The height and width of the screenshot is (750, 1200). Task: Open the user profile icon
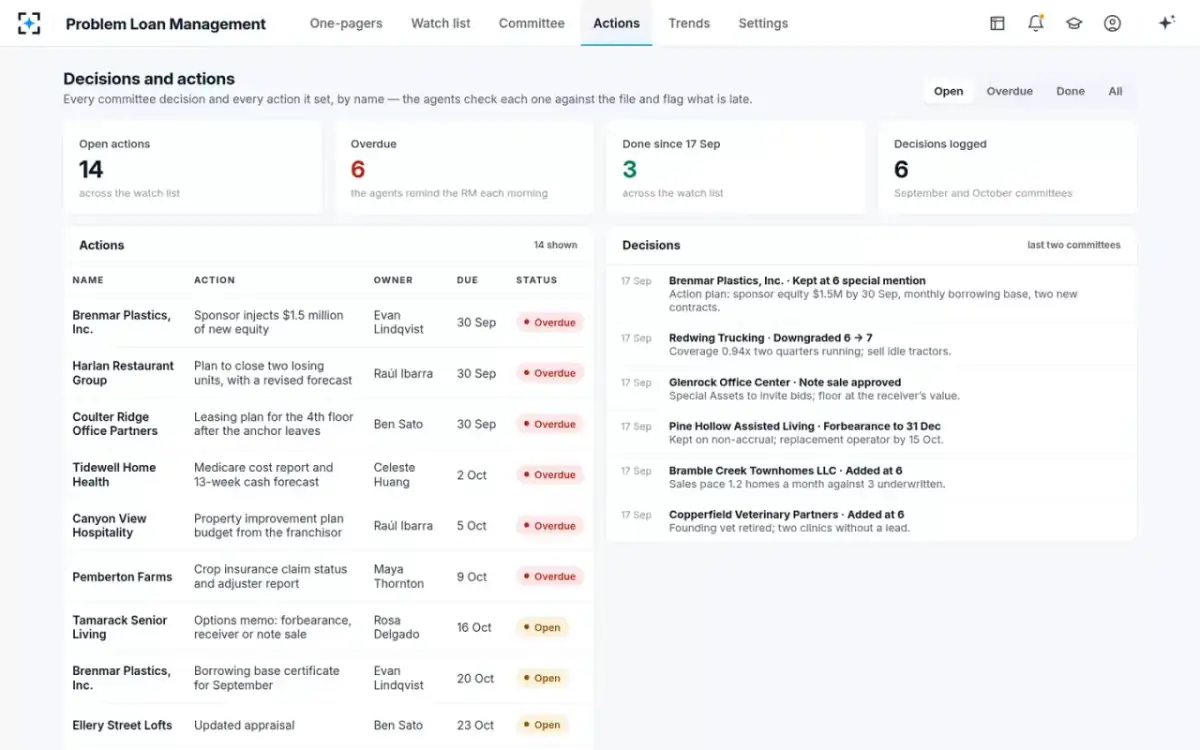pos(1112,23)
